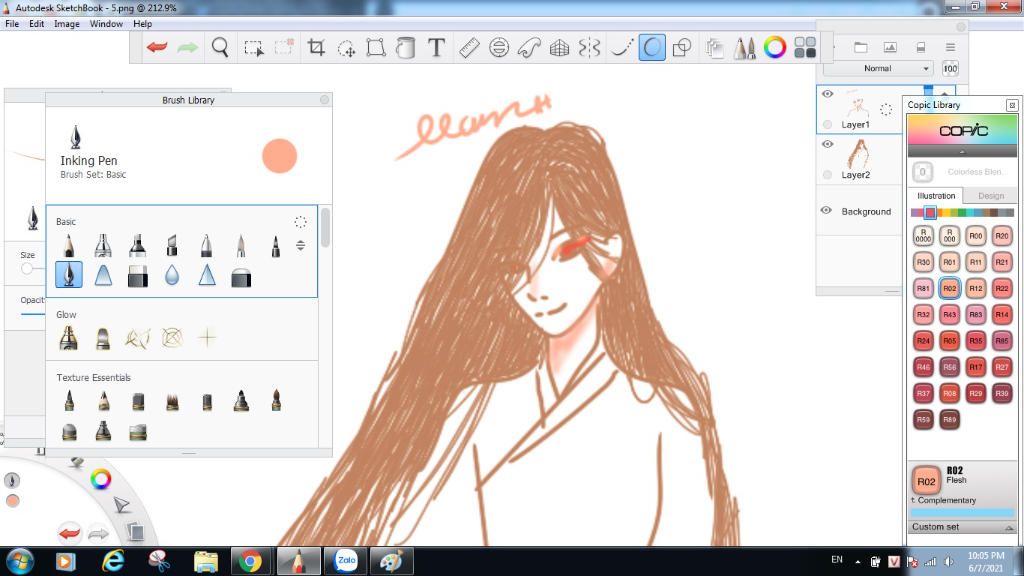1024x576 pixels.
Task: Open the layer blend mode Normal dropdown
Action: point(878,68)
